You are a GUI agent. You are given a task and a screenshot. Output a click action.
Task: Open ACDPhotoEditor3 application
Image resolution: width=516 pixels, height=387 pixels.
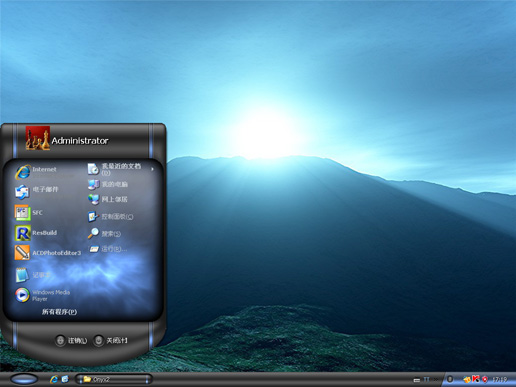(x=48, y=253)
